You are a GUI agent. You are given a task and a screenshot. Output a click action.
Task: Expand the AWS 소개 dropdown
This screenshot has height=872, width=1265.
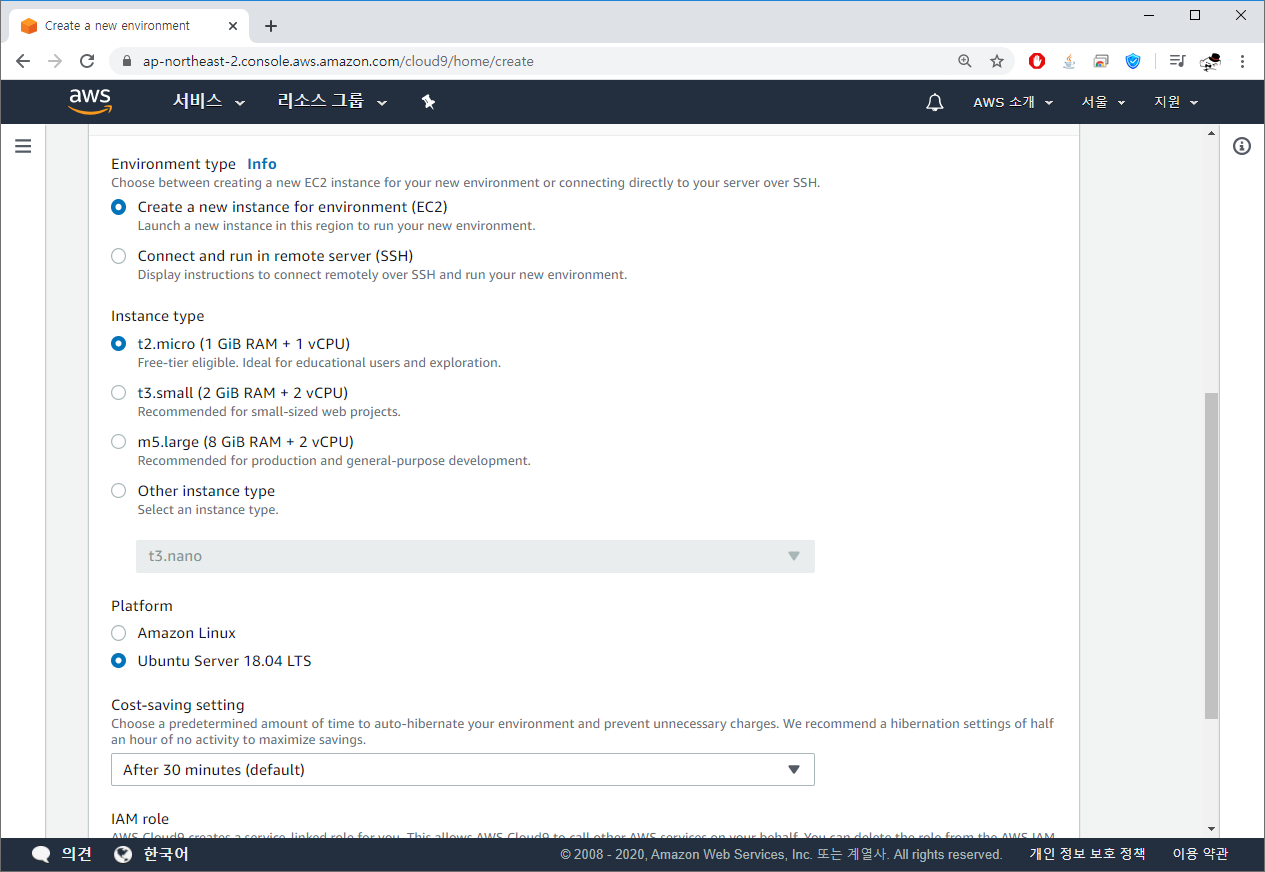pyautogui.click(x=1013, y=102)
